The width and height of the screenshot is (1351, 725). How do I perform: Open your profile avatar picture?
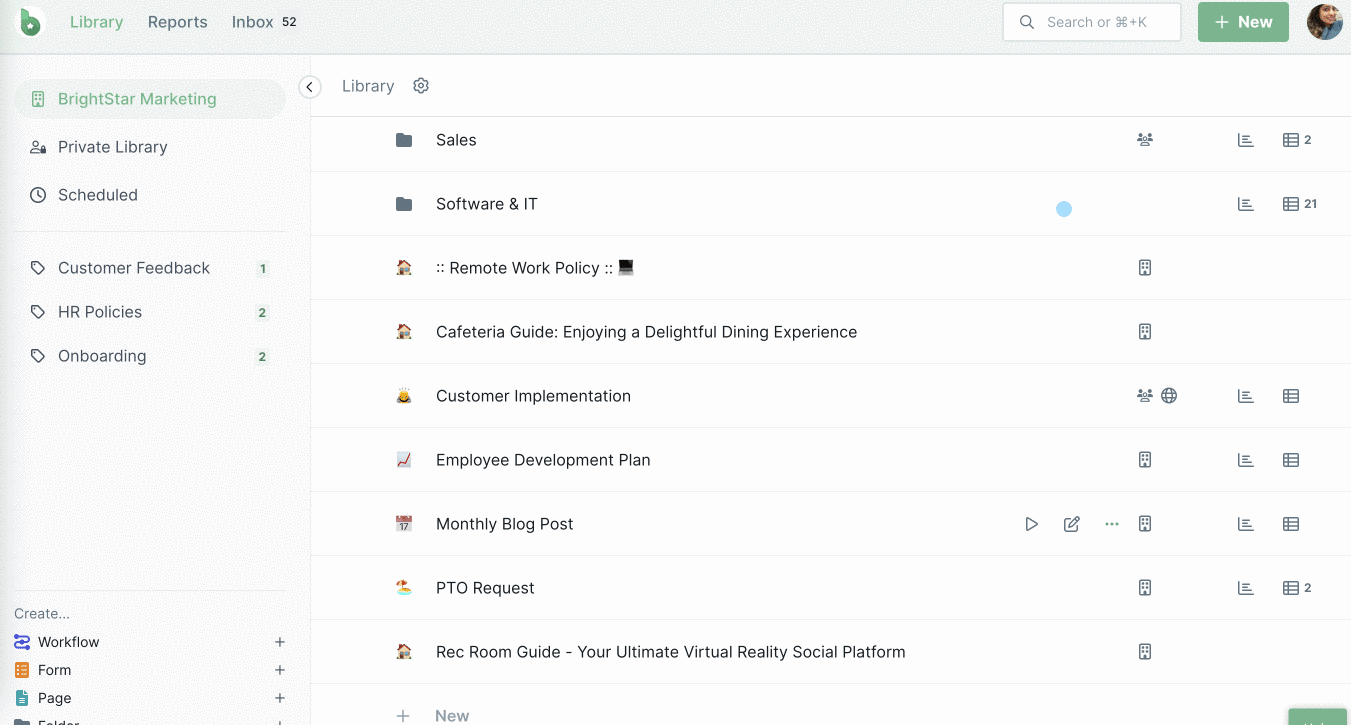click(1324, 21)
